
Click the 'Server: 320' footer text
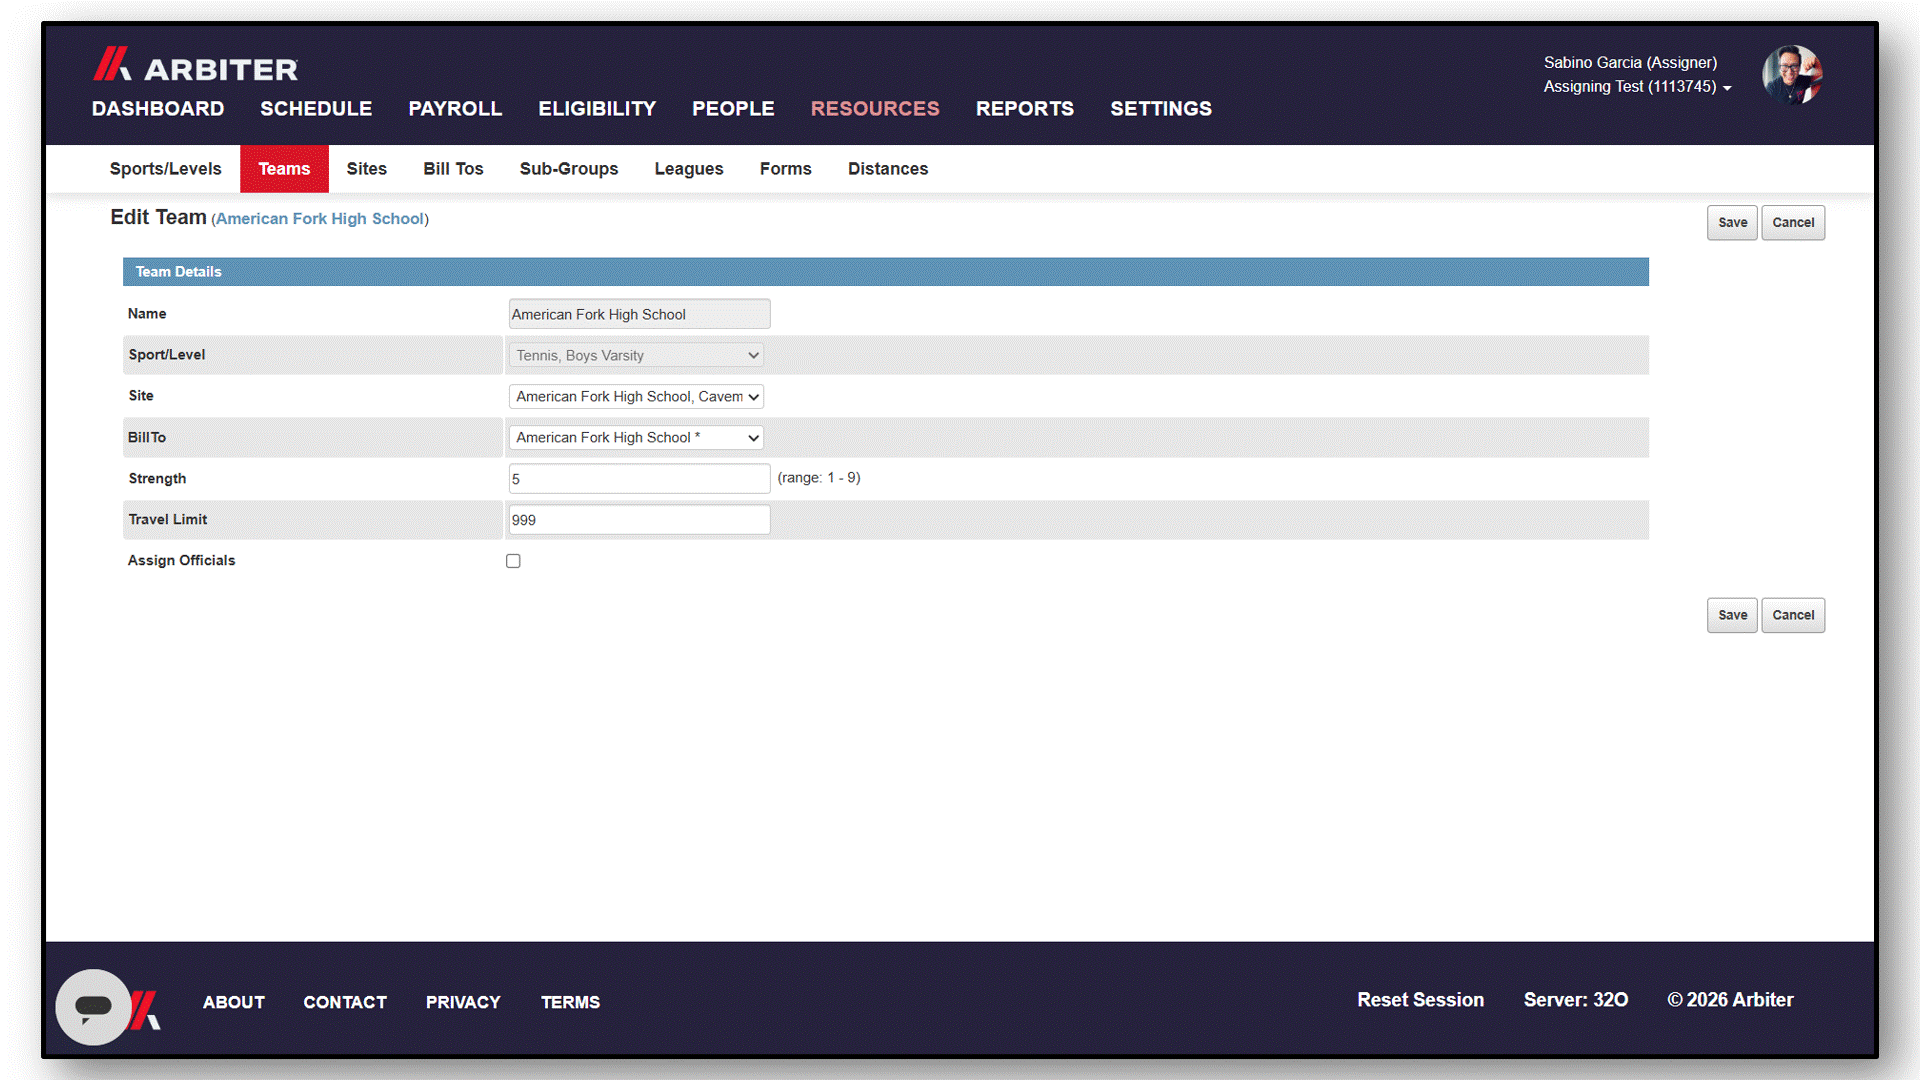click(x=1576, y=1000)
